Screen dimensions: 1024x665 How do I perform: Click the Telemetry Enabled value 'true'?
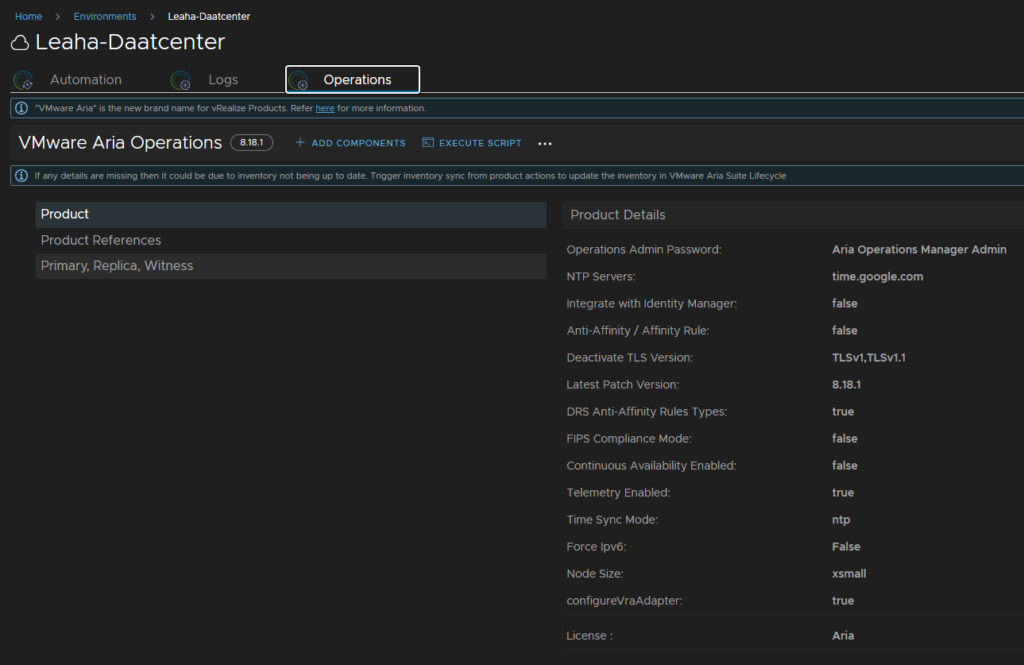tap(843, 493)
